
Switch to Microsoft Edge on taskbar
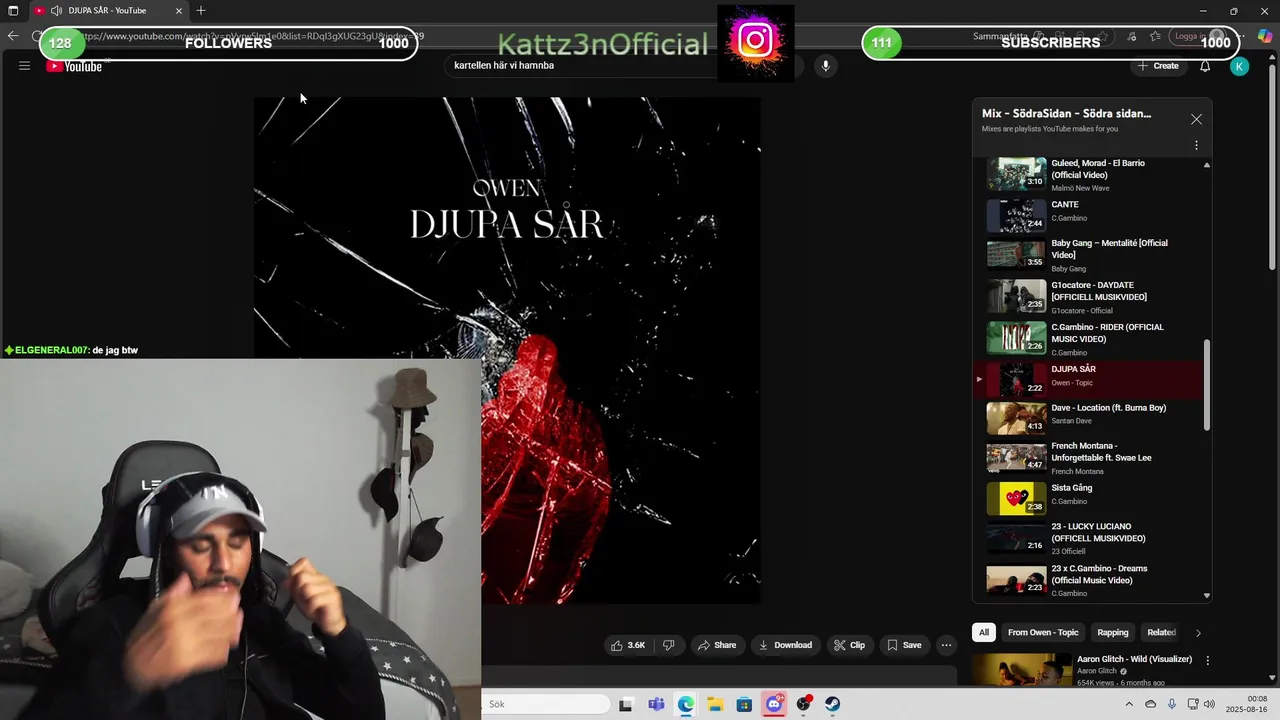coord(685,705)
